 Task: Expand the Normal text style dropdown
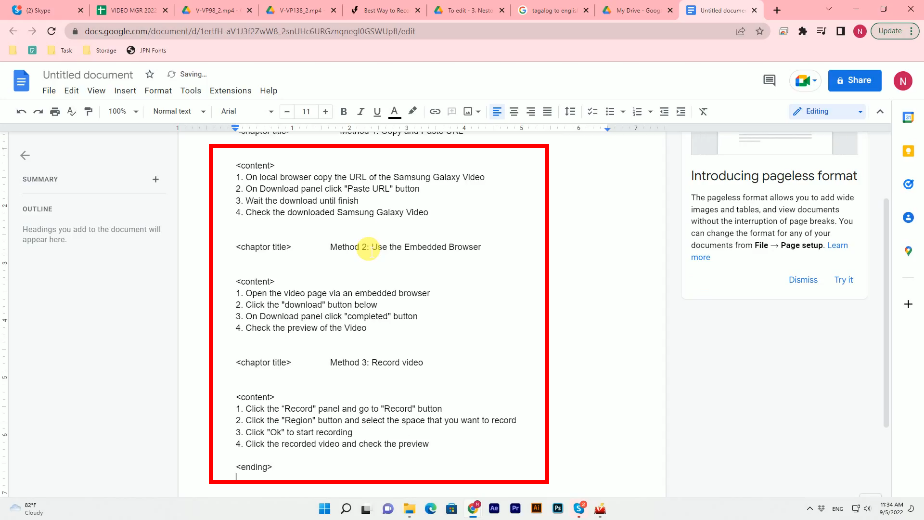(177, 111)
